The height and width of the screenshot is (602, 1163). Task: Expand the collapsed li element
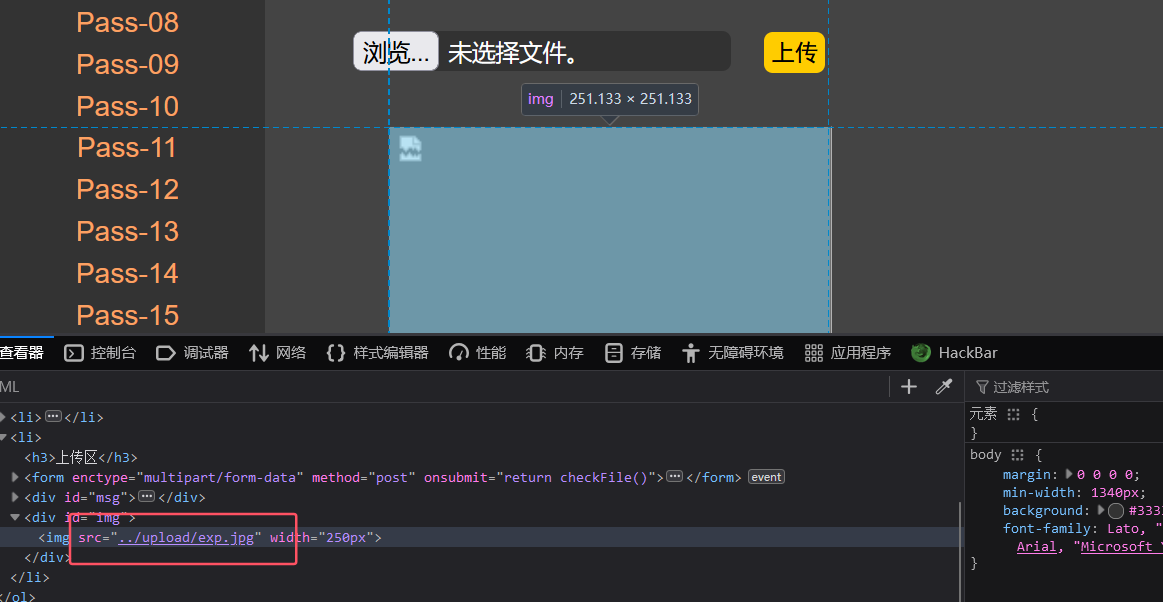(x=3, y=417)
